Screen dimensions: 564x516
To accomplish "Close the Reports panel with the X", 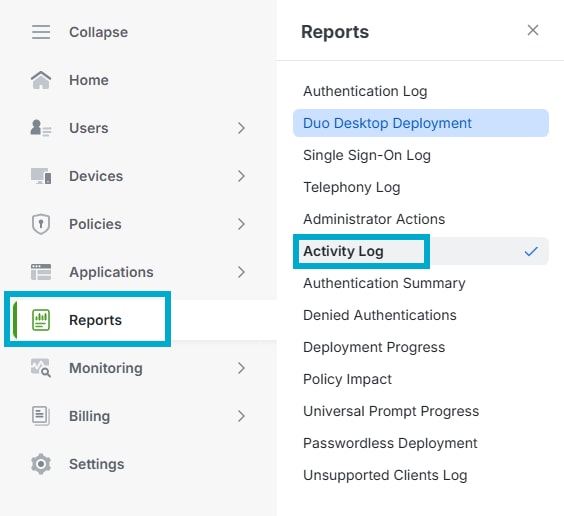I will (533, 30).
